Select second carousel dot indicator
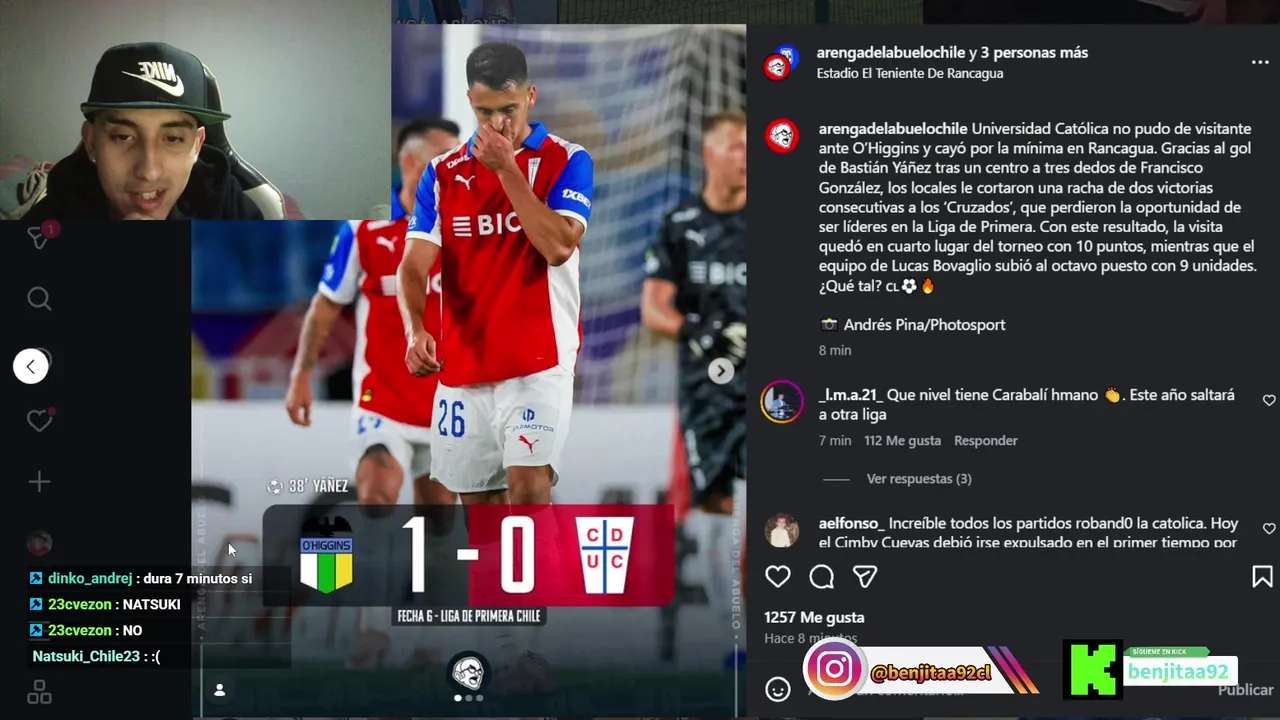The height and width of the screenshot is (720, 1280). [469, 698]
